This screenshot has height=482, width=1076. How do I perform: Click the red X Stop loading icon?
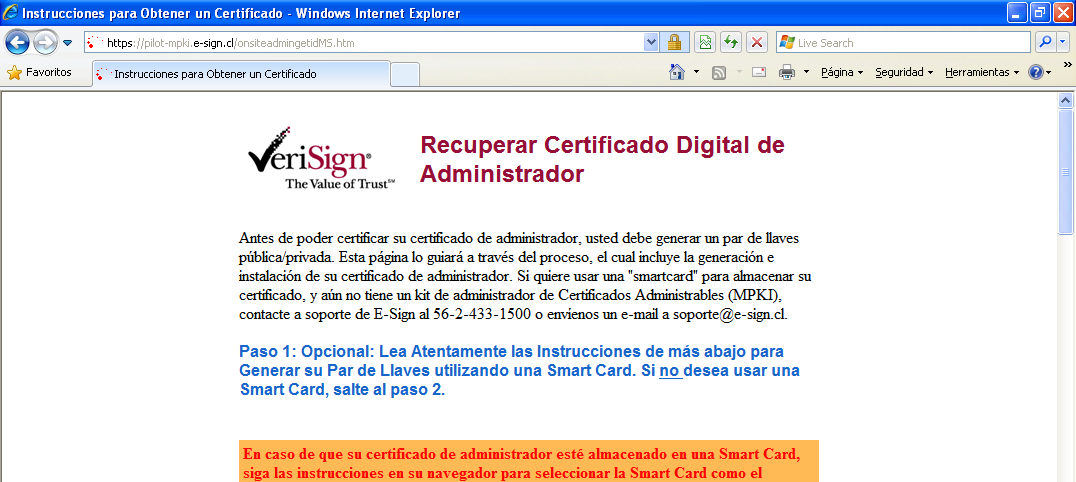click(x=757, y=43)
